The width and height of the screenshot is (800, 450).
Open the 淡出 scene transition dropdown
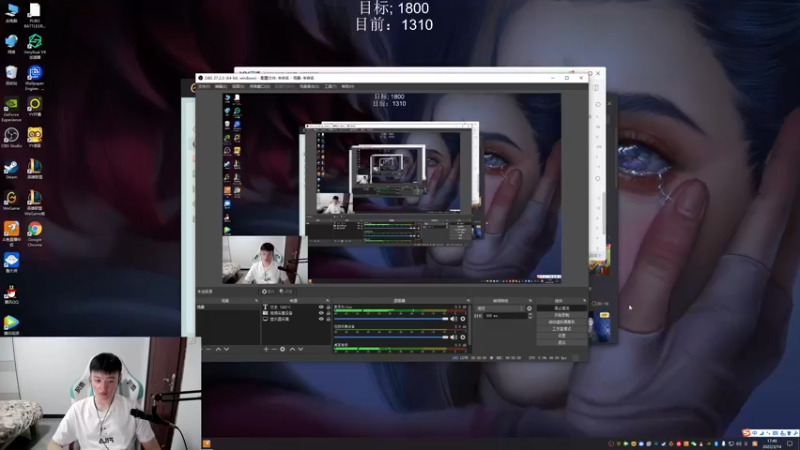click(500, 309)
